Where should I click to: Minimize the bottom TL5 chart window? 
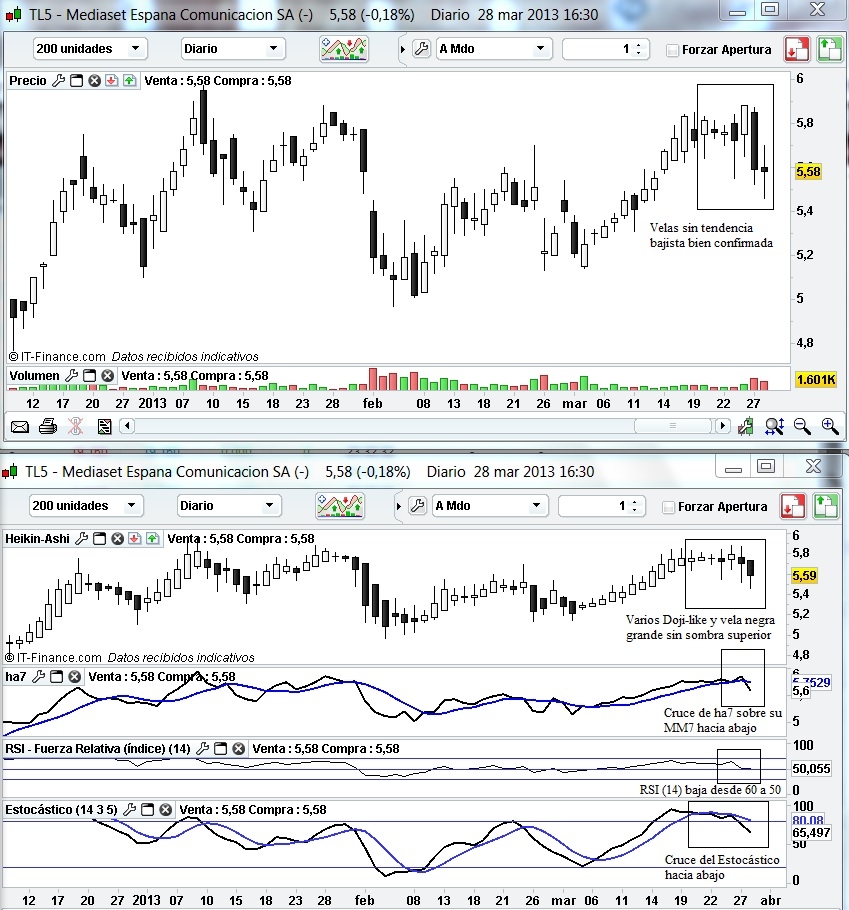point(734,467)
